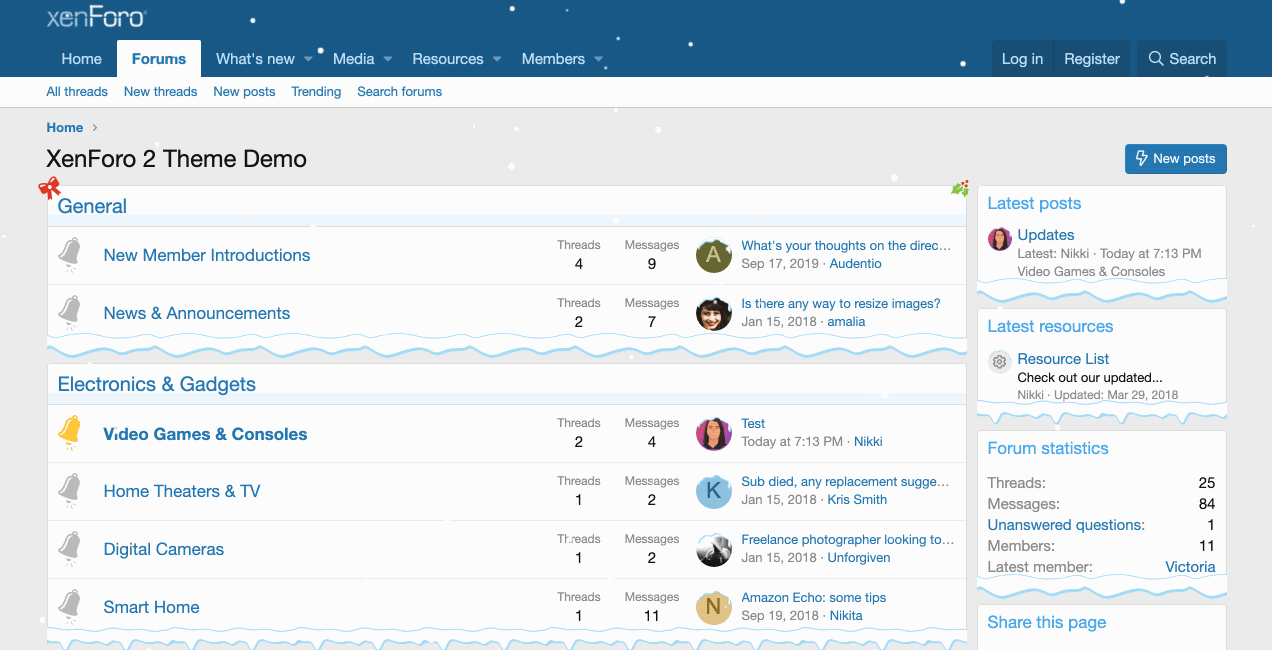The width and height of the screenshot is (1272, 650).
Task: Select Trending in the sub-navigation
Action: click(x=316, y=92)
